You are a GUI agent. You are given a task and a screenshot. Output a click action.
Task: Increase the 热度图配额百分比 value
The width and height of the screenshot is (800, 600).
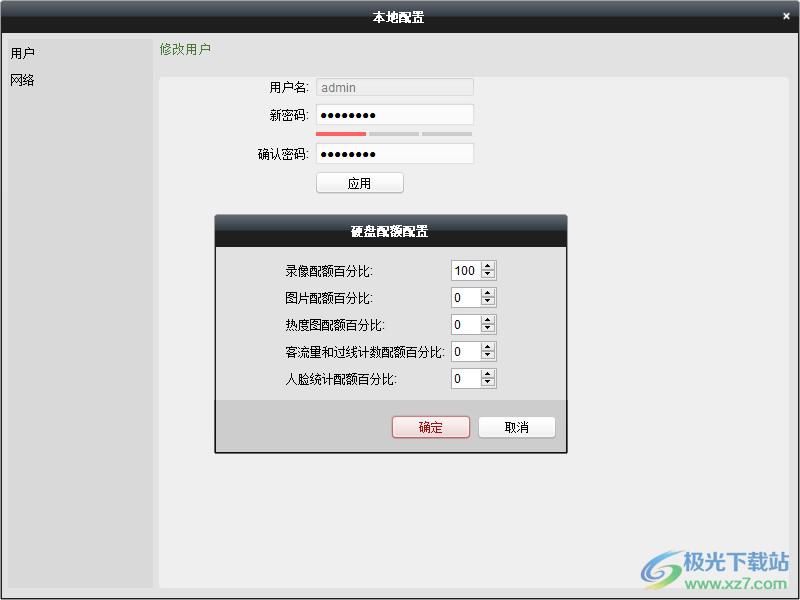[487, 320]
